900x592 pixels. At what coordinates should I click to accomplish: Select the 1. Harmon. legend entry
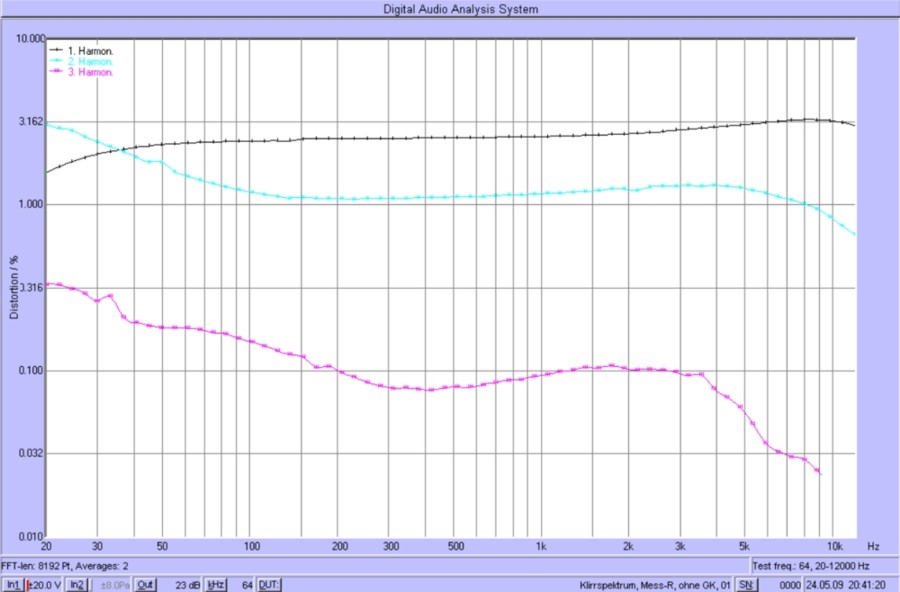tap(90, 49)
